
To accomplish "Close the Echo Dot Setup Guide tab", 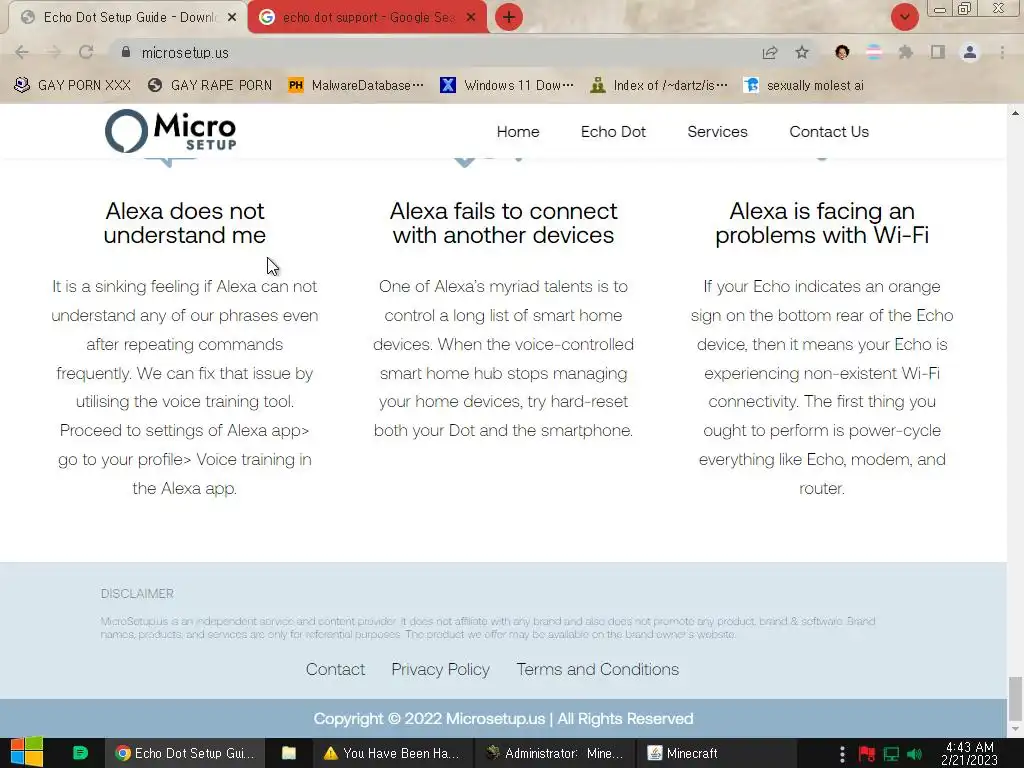I will click(232, 17).
